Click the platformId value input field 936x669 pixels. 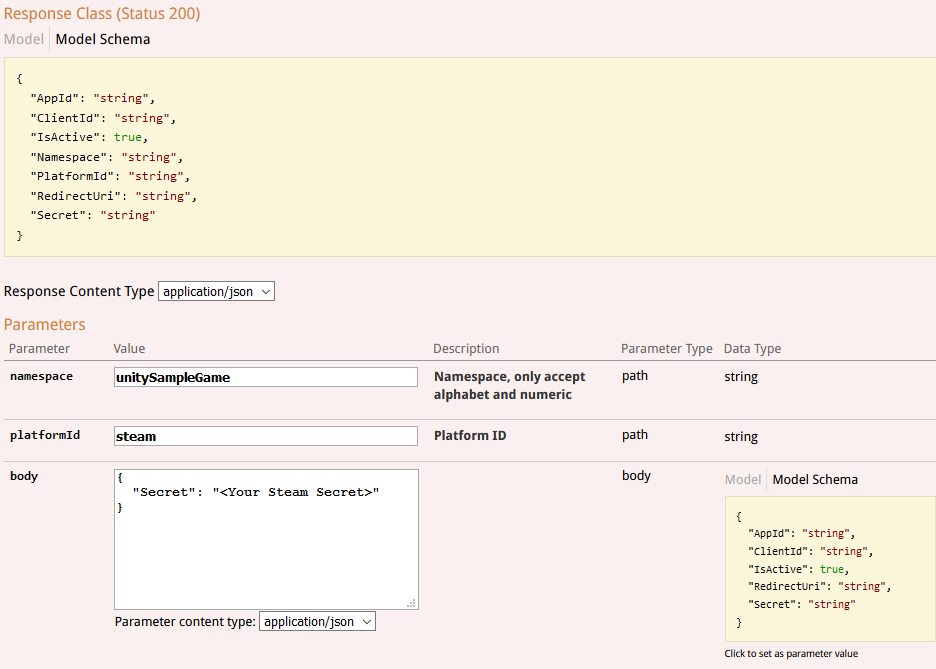pos(266,436)
